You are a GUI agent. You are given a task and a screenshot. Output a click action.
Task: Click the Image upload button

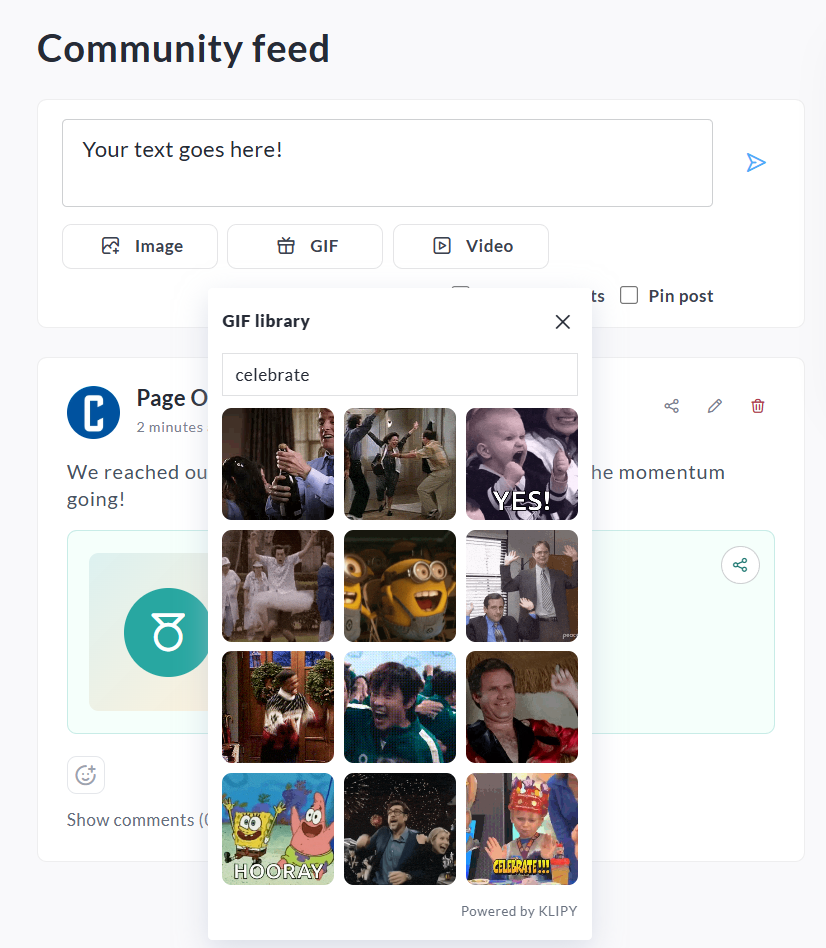pos(140,246)
